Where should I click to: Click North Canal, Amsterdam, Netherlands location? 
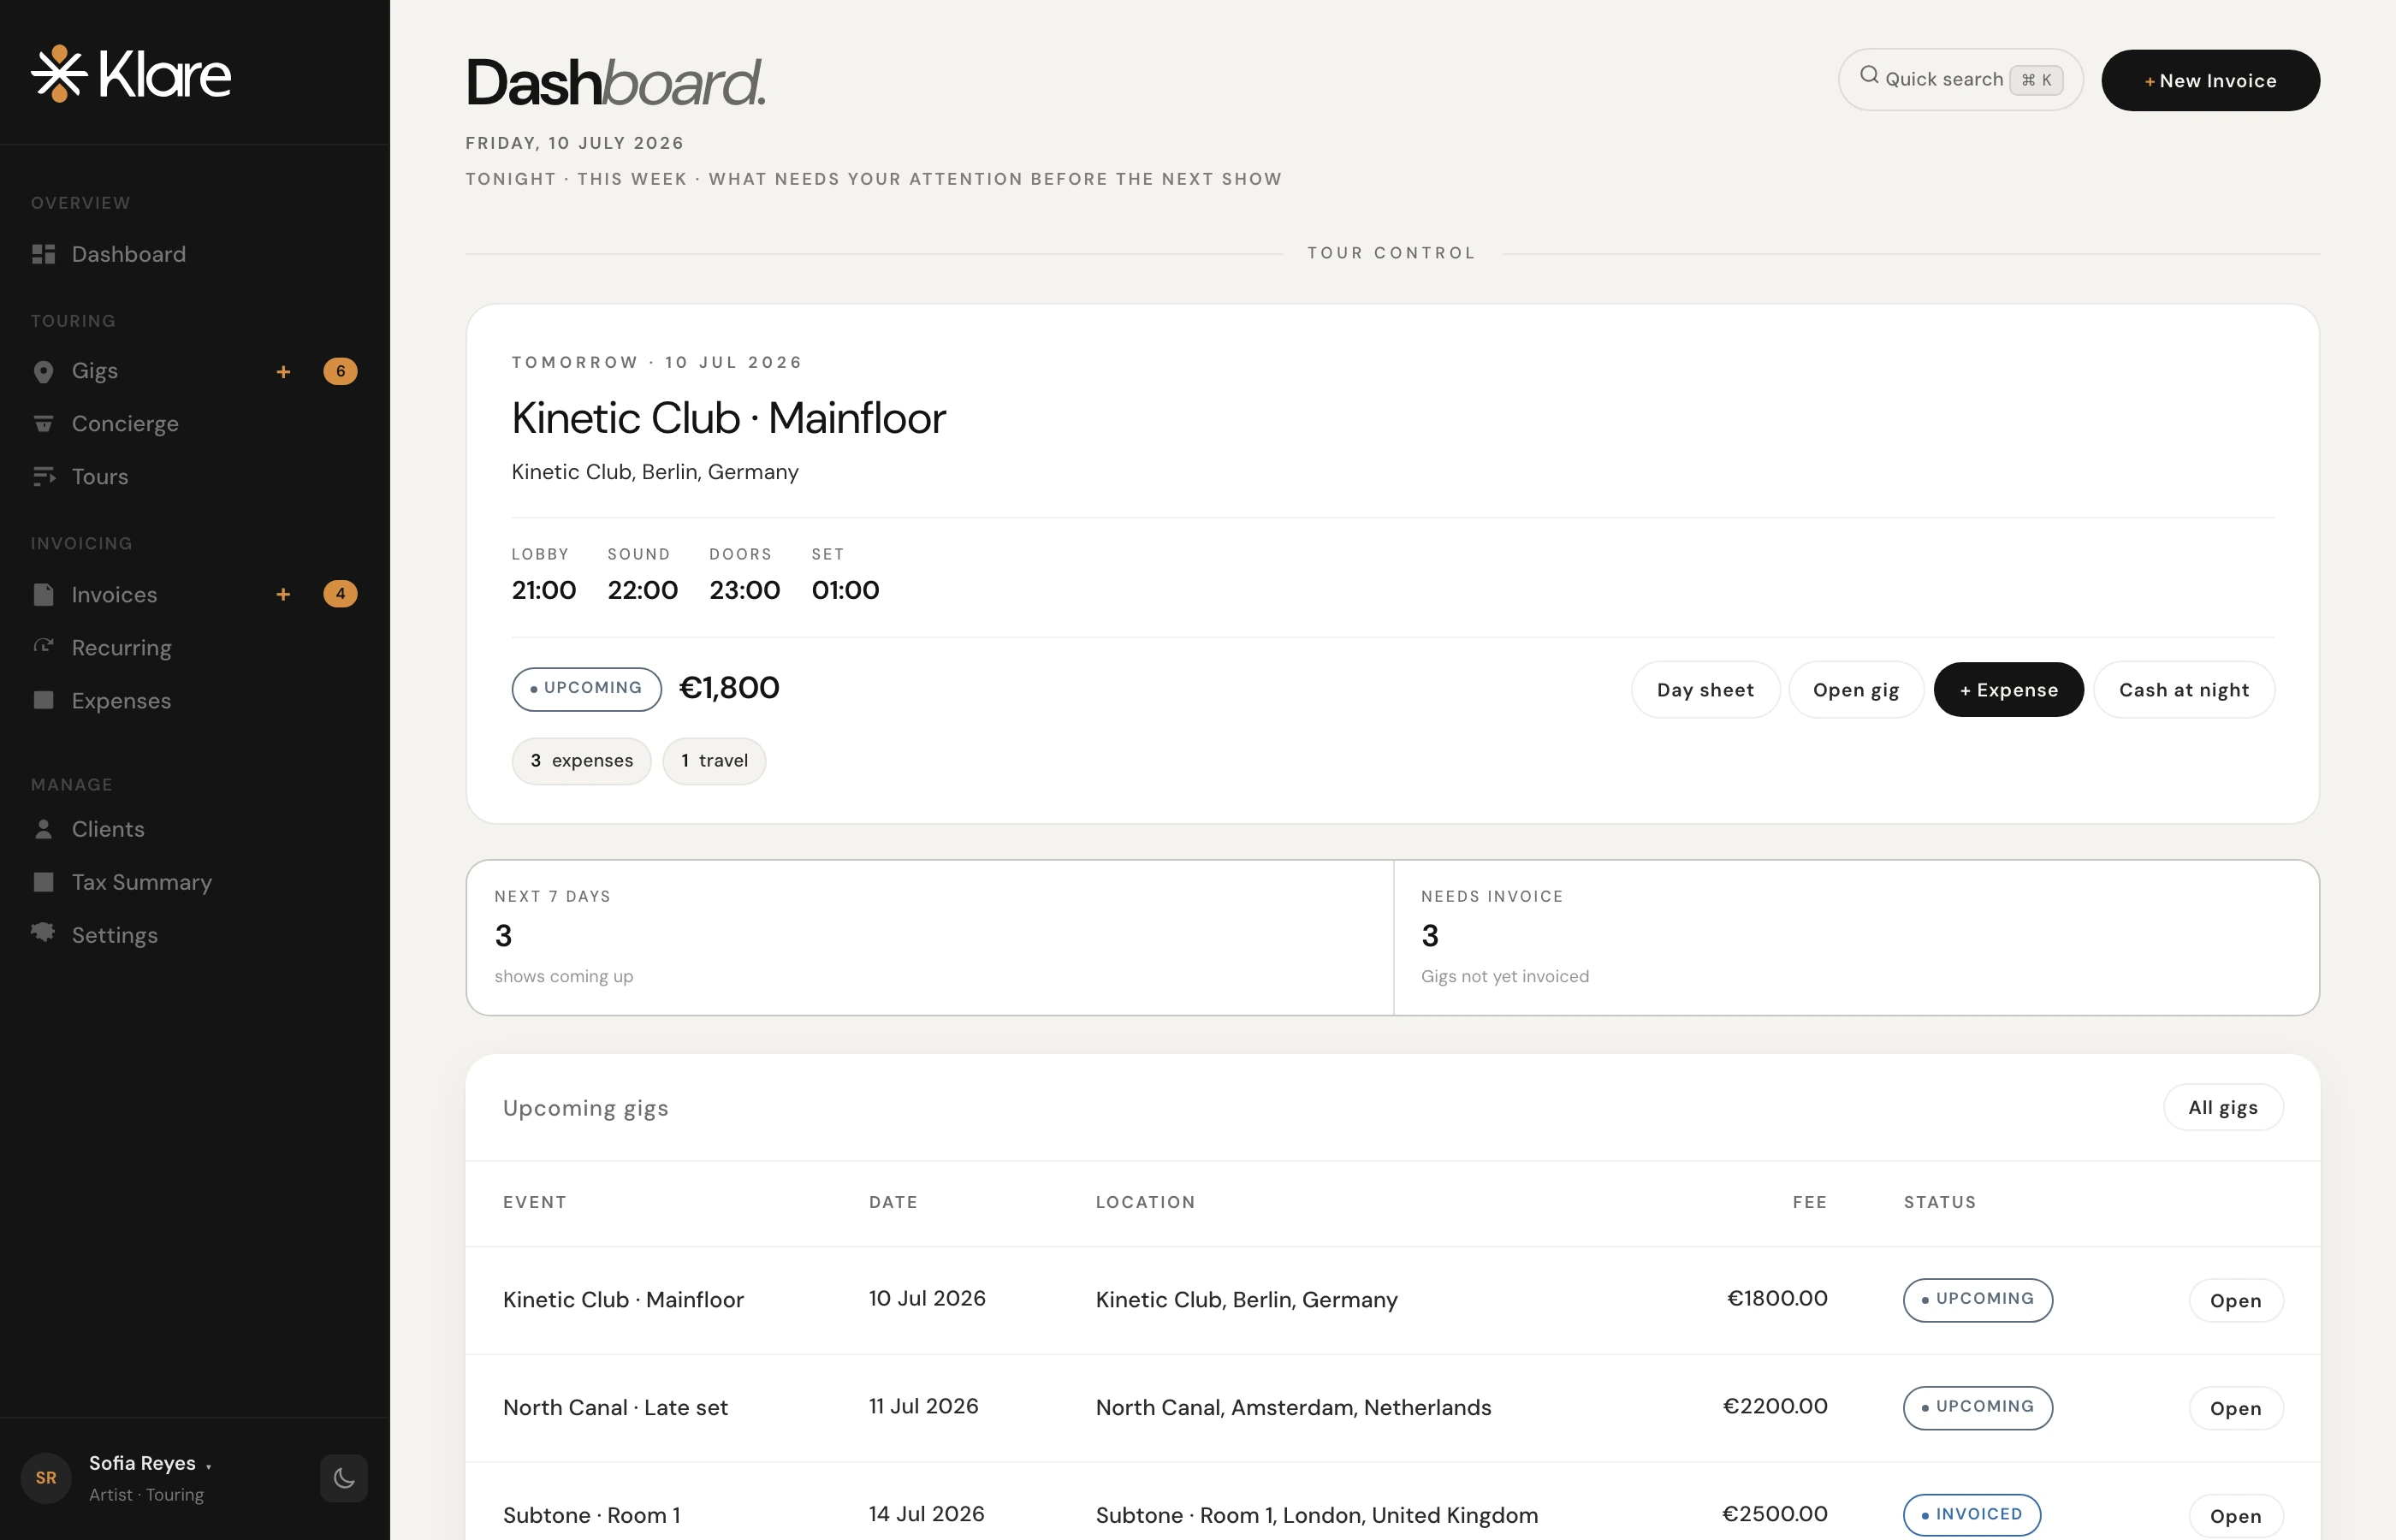tap(1293, 1408)
